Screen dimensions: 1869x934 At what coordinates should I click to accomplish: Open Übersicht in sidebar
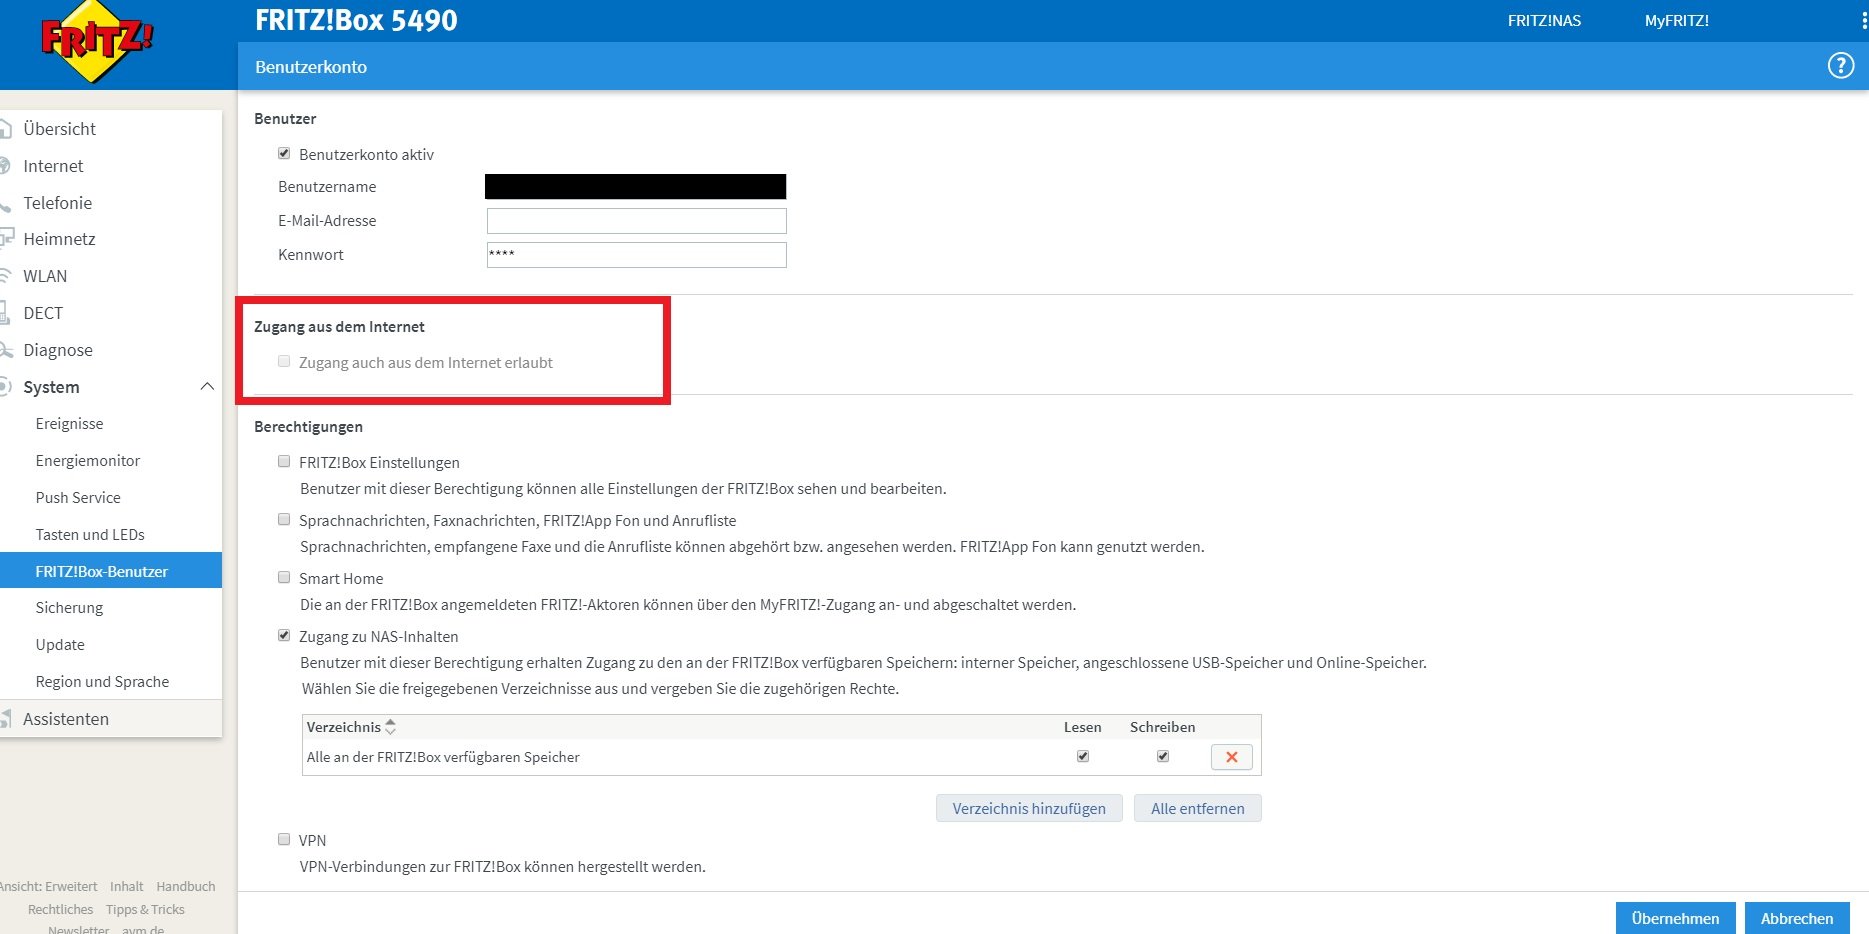(x=60, y=129)
